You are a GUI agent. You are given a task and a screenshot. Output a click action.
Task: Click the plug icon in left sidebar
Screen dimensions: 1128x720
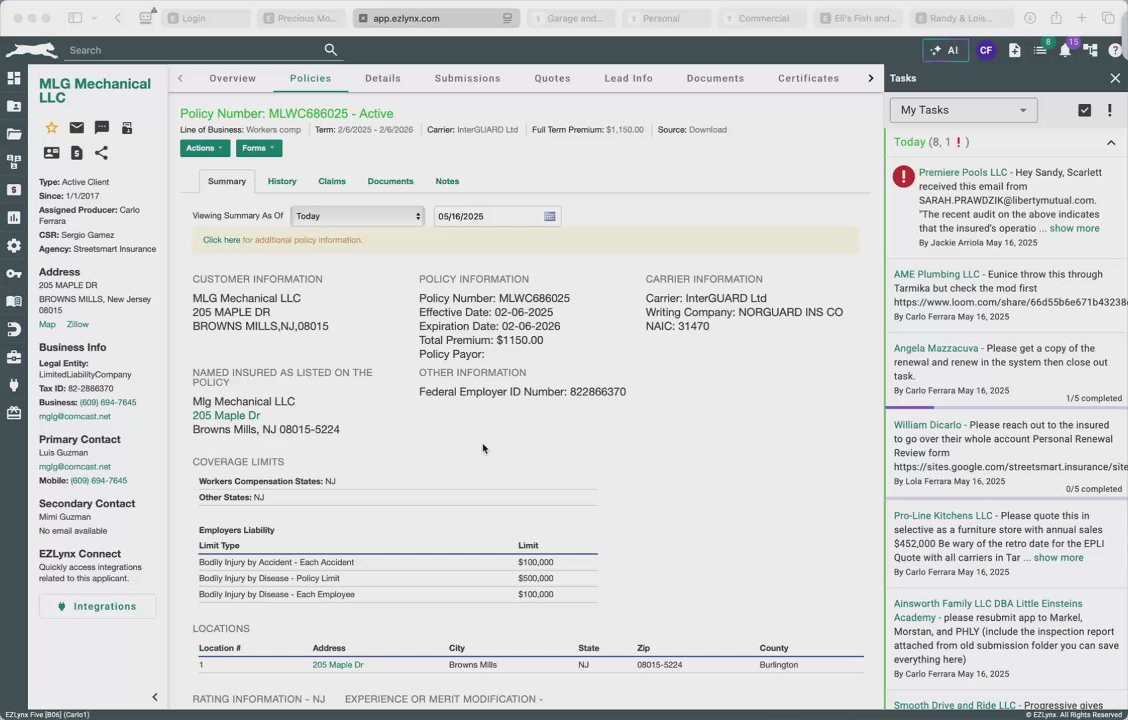click(x=14, y=386)
